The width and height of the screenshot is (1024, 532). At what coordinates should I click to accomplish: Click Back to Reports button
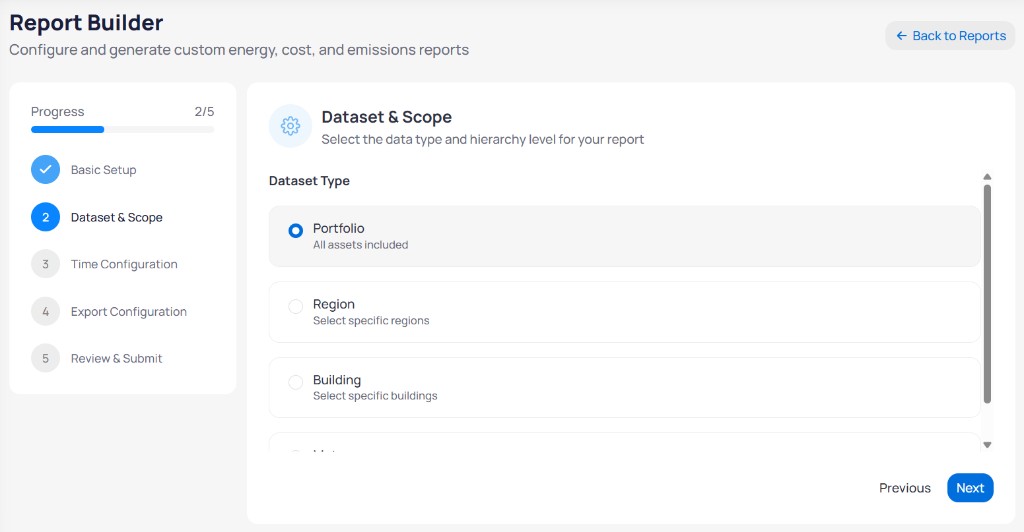(x=950, y=36)
